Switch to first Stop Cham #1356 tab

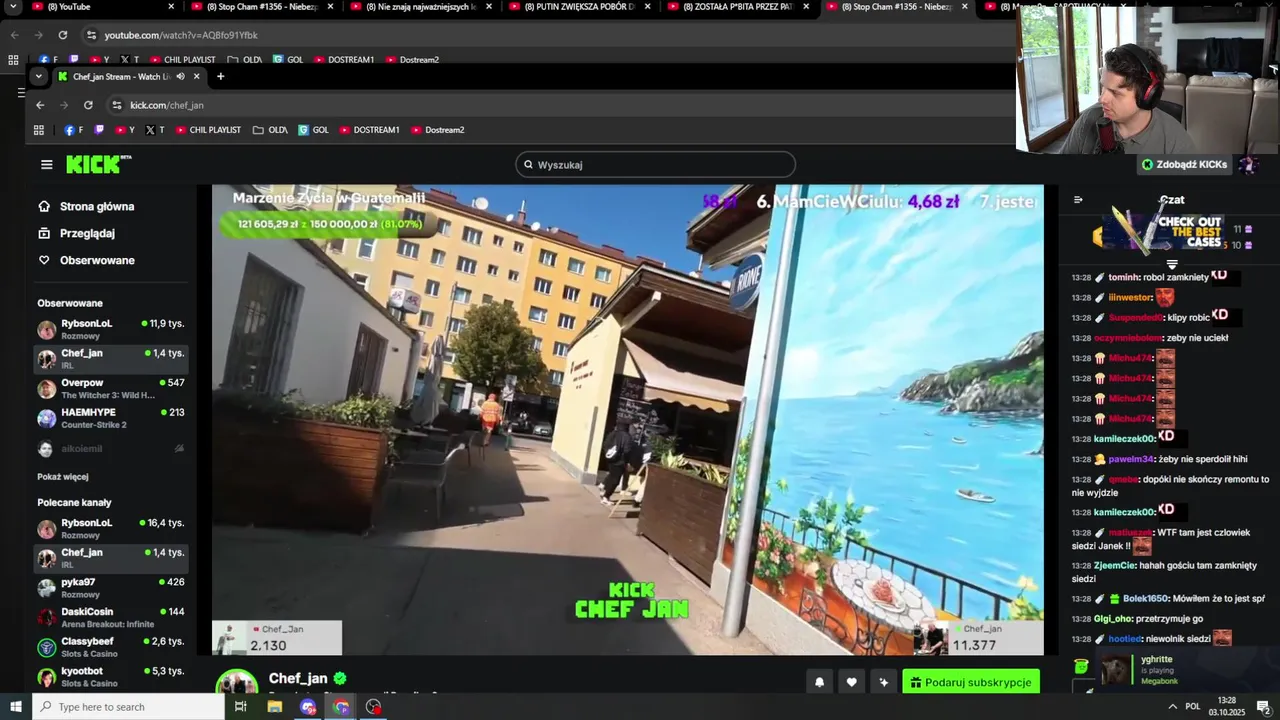(260, 7)
